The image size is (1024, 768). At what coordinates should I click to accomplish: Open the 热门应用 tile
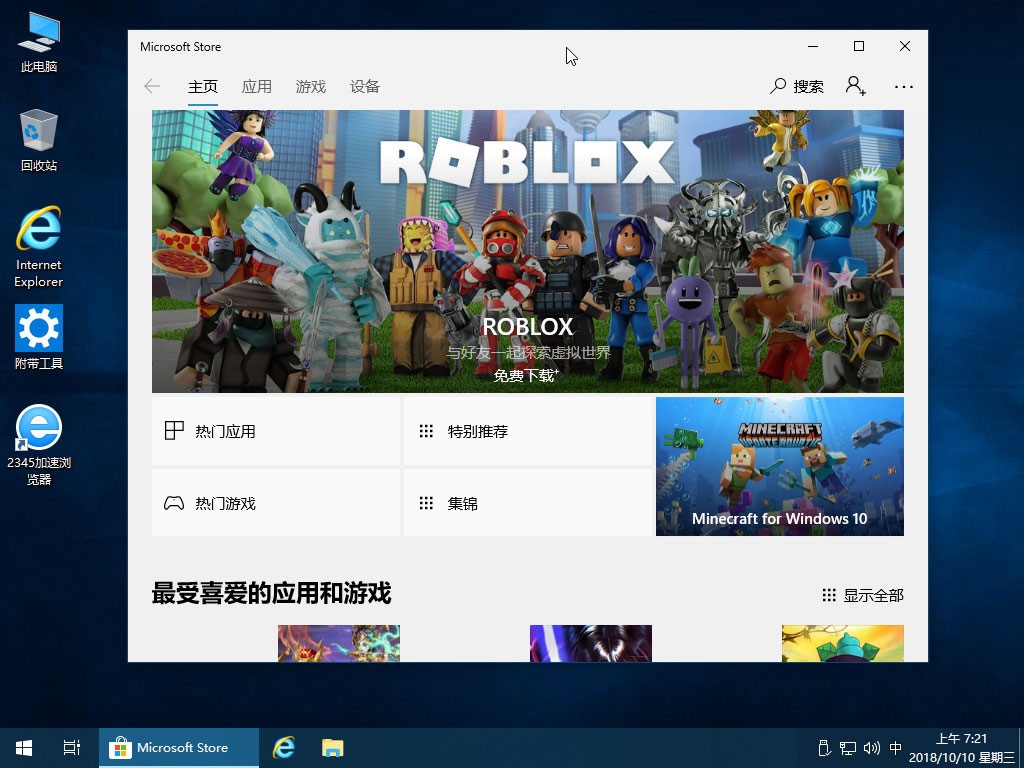(x=276, y=431)
